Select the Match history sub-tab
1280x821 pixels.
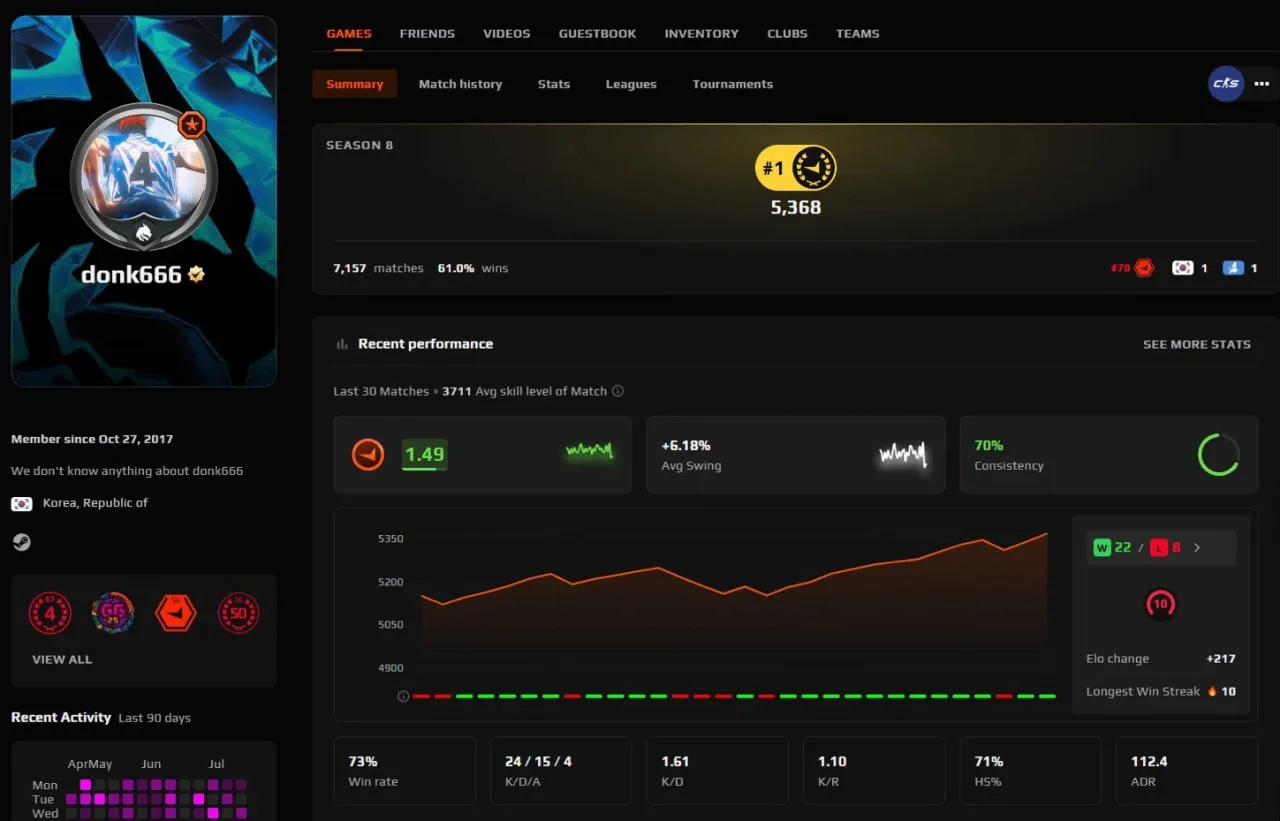460,84
